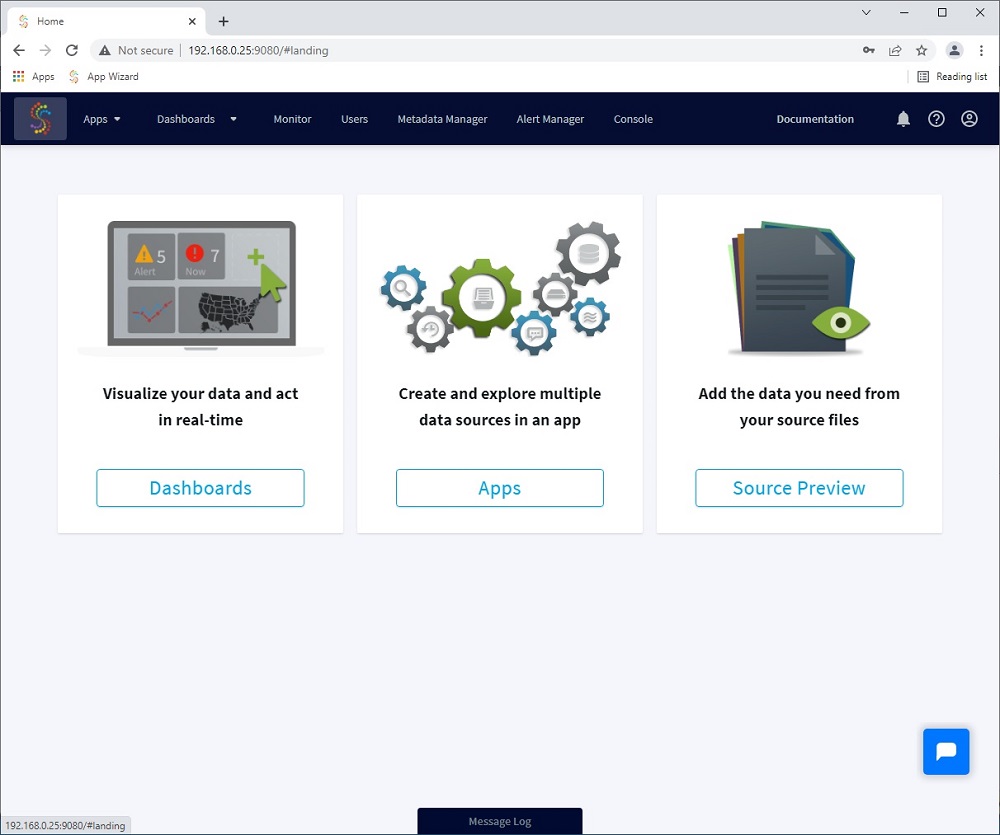Click 'Visualize your data and act in real-time' text

pyautogui.click(x=200, y=407)
